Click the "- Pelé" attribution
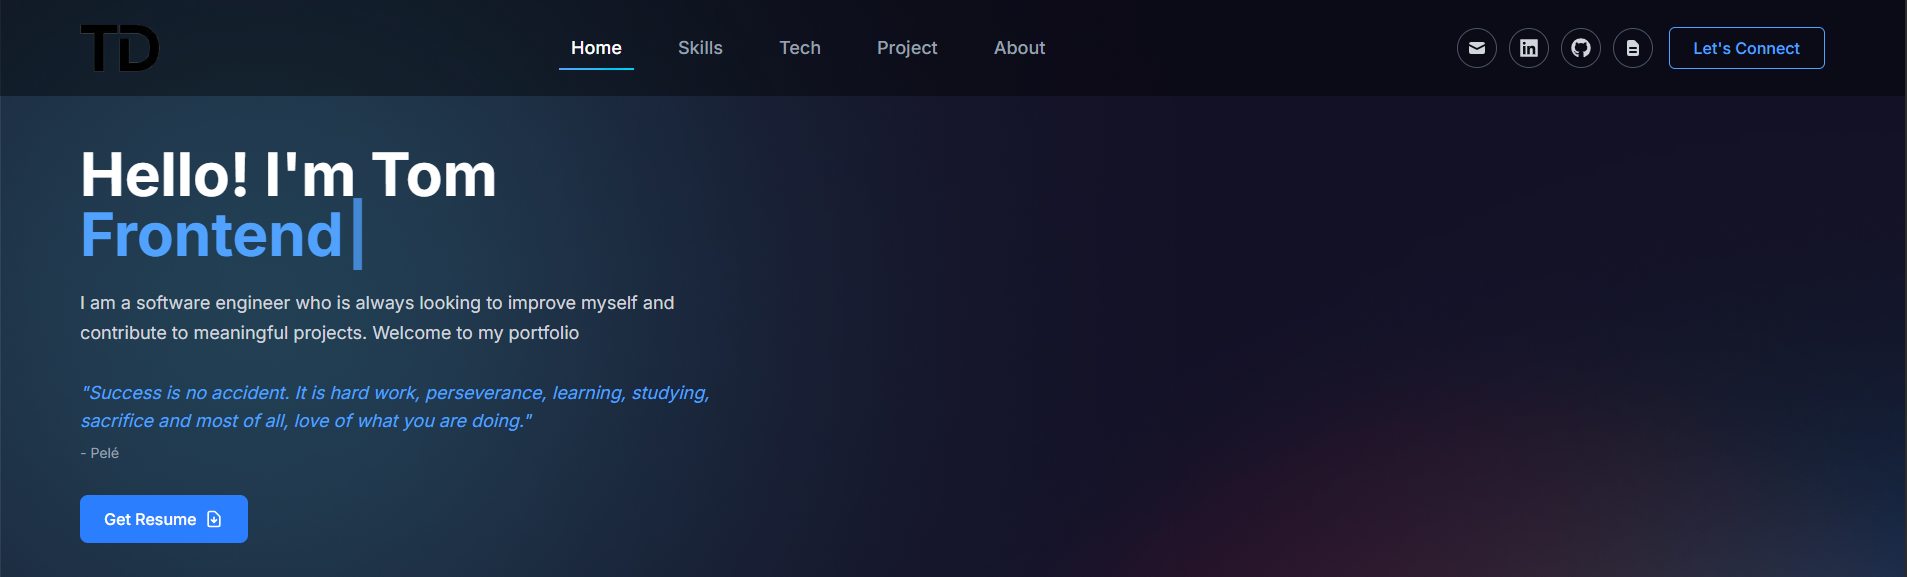This screenshot has height=577, width=1907. coord(100,453)
